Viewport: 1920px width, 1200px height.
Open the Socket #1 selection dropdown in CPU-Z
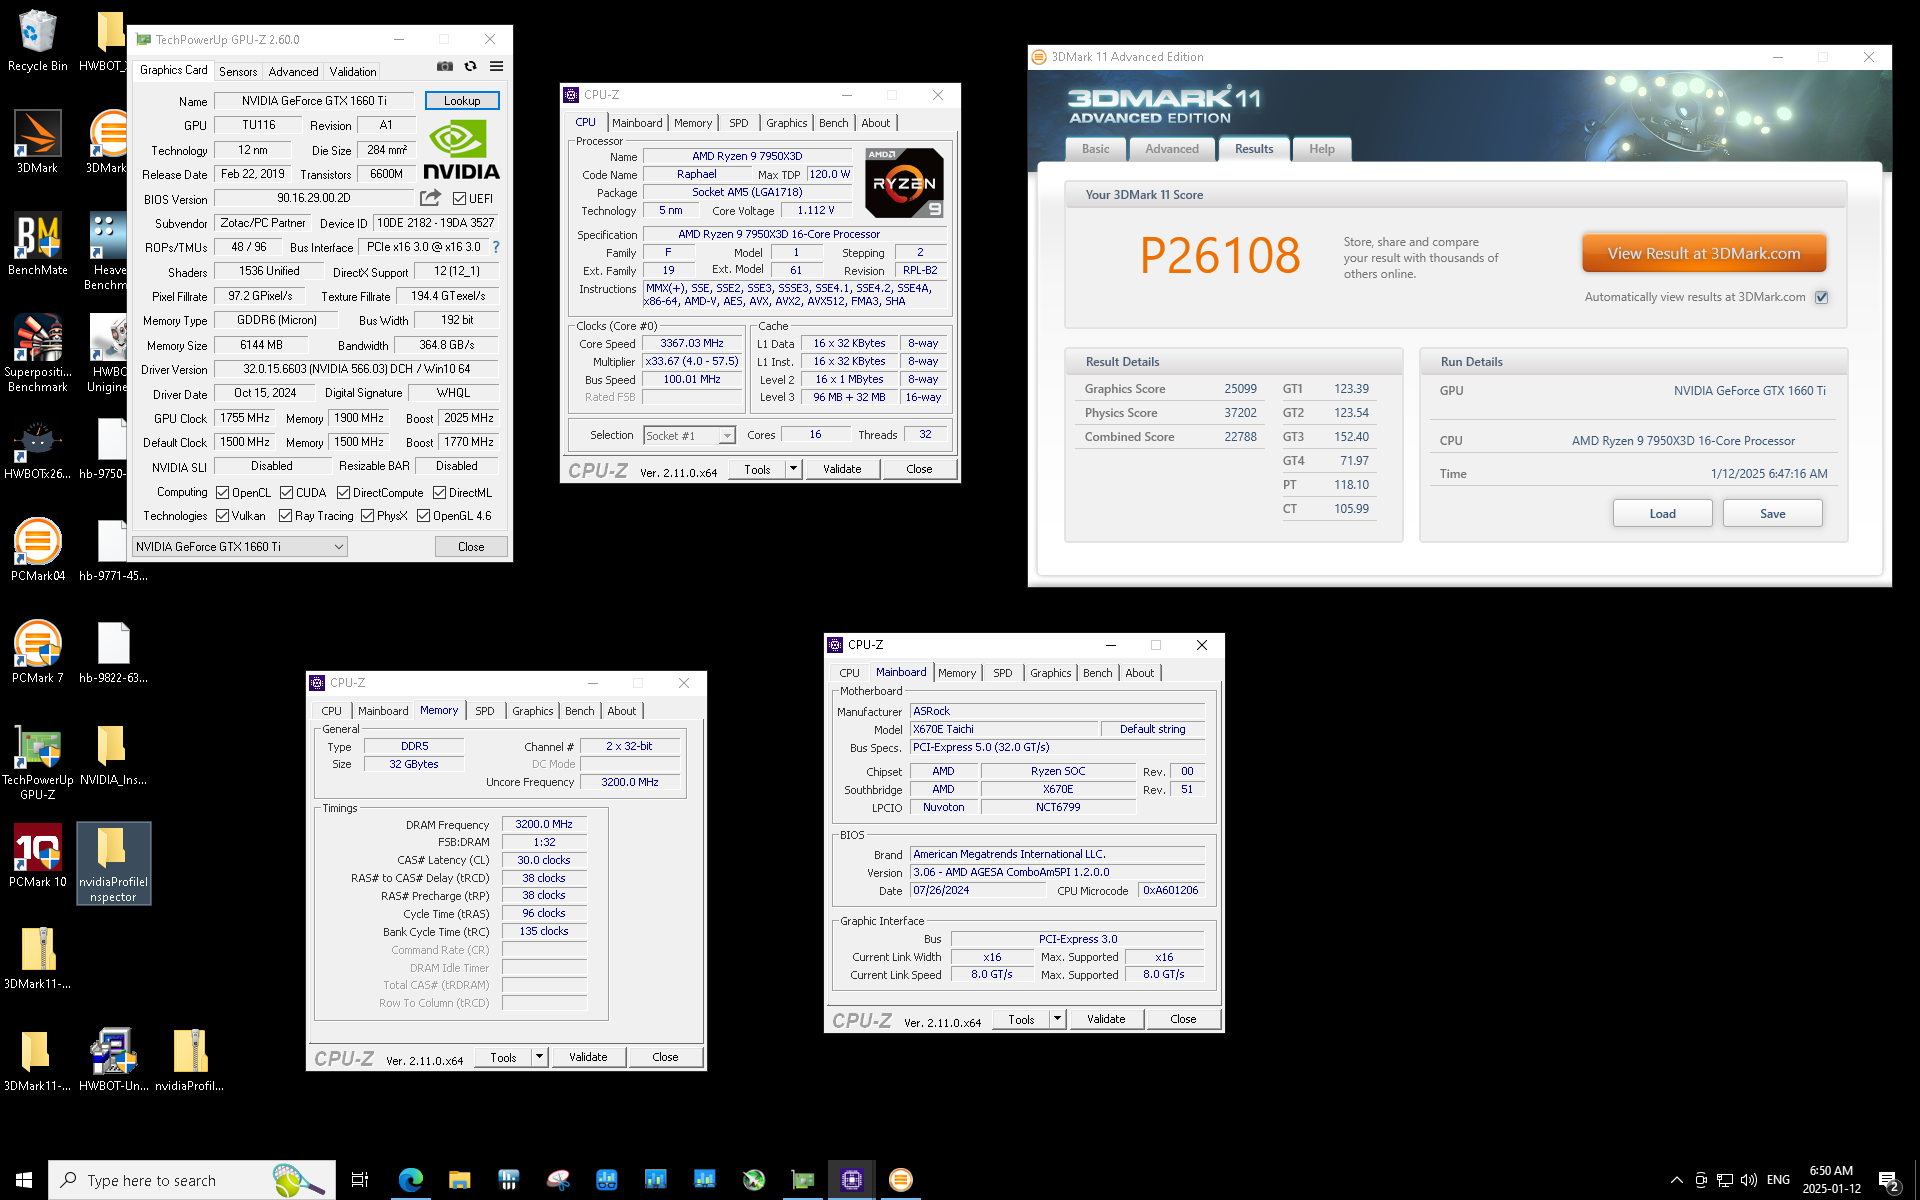click(690, 435)
